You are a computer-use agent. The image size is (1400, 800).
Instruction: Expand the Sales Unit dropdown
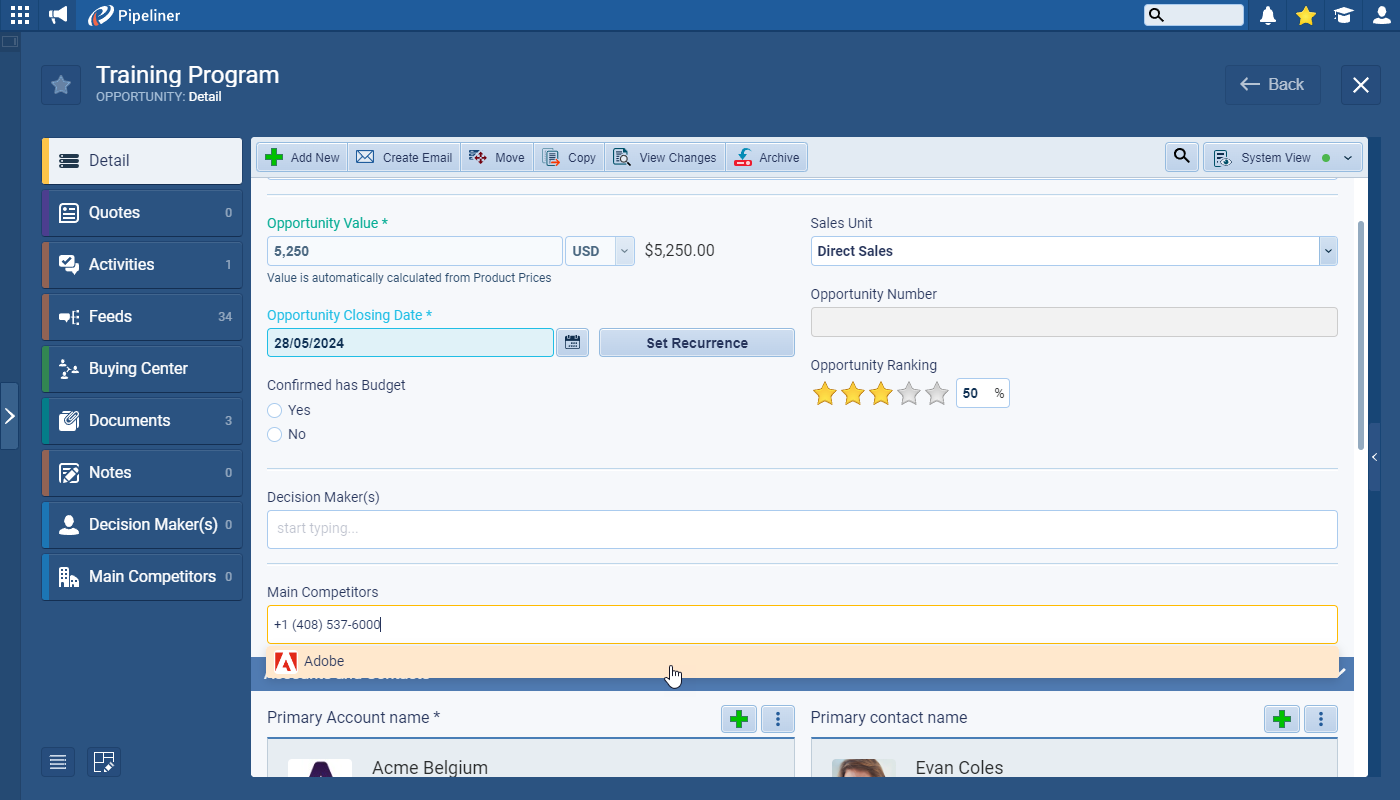[1328, 251]
